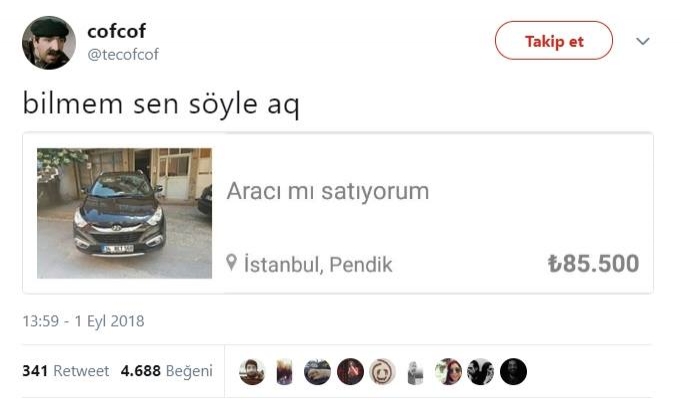
Task: Open the Aracı mı satıyorum listing title
Action: 328,191
